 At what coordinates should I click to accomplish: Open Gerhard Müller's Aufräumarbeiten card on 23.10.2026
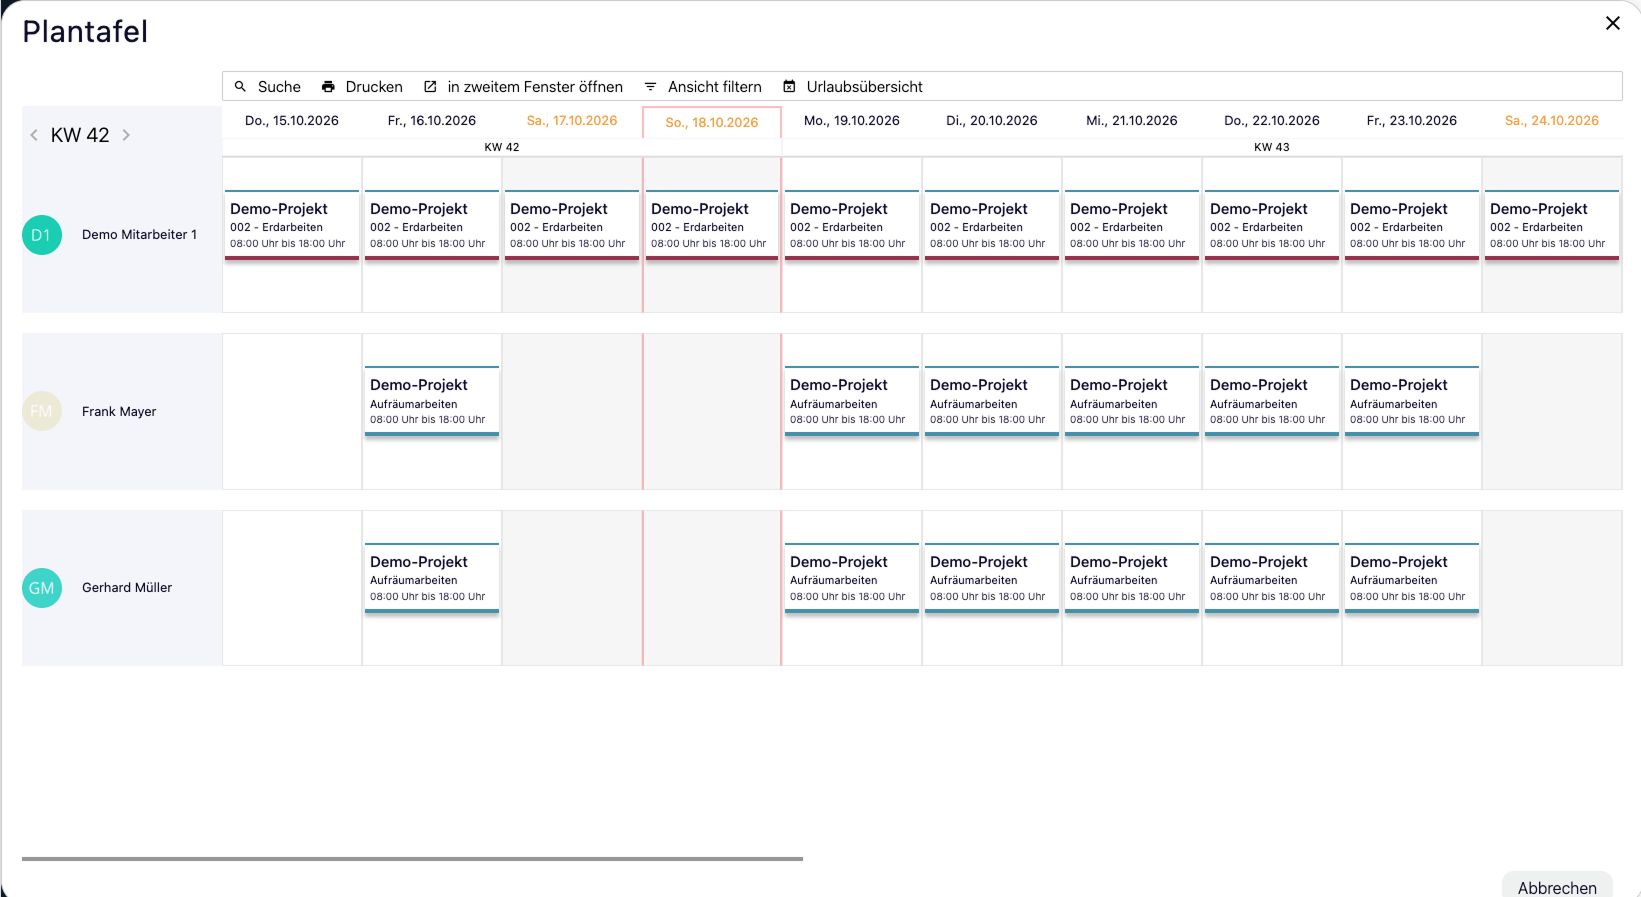coord(1412,578)
